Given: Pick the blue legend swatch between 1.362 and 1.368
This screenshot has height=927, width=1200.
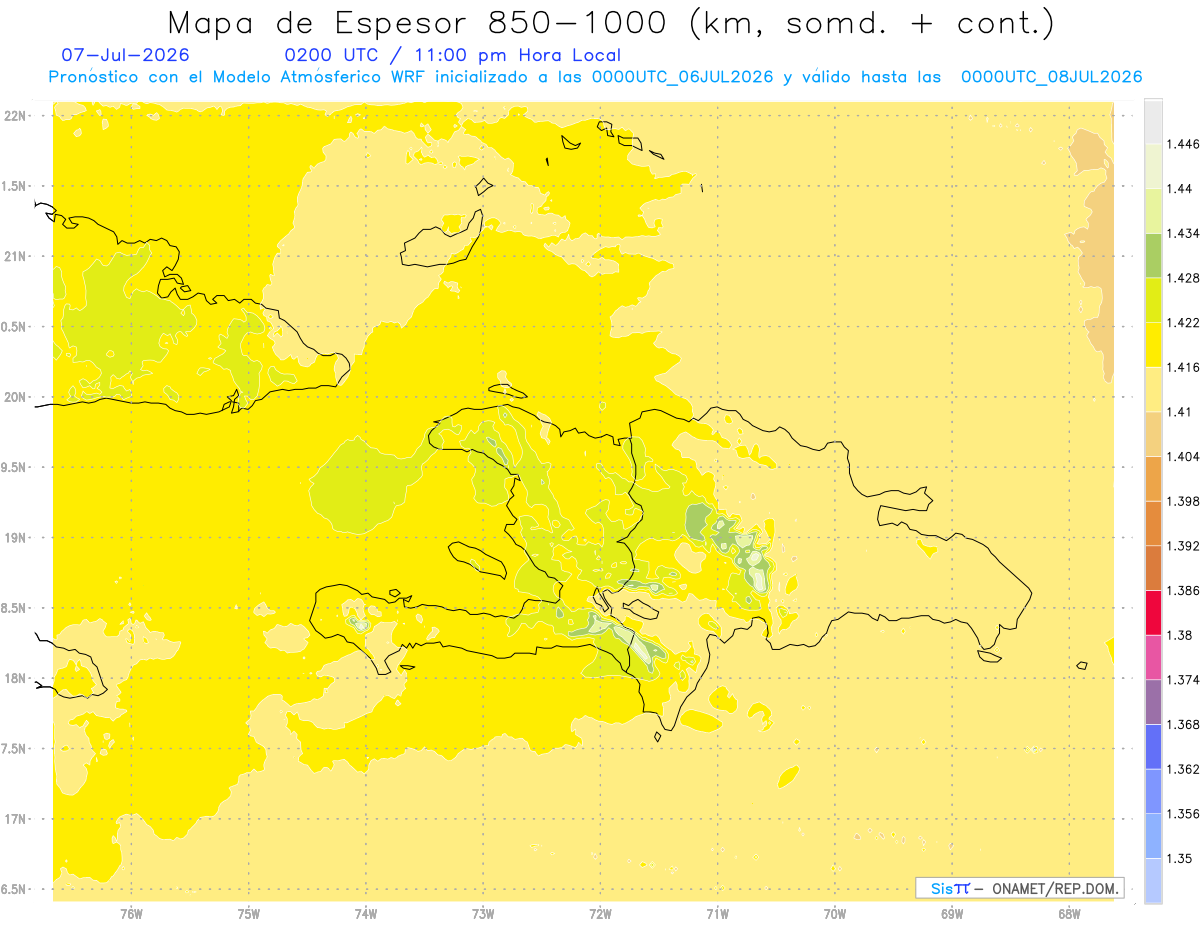Looking at the screenshot, I should click(1153, 746).
